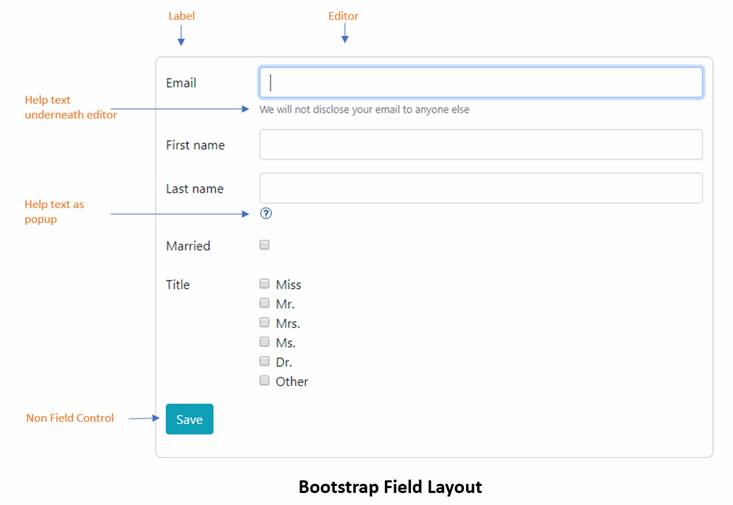Select the Mr. title checkbox
Screen dimensions: 733x505
click(265, 303)
